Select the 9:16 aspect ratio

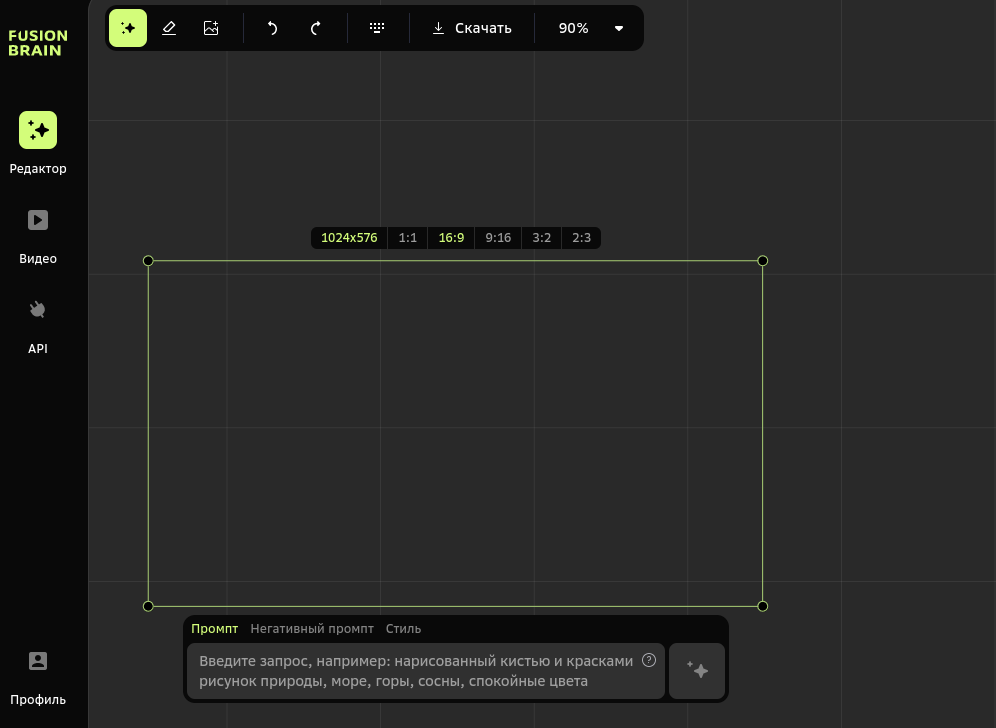tap(498, 238)
